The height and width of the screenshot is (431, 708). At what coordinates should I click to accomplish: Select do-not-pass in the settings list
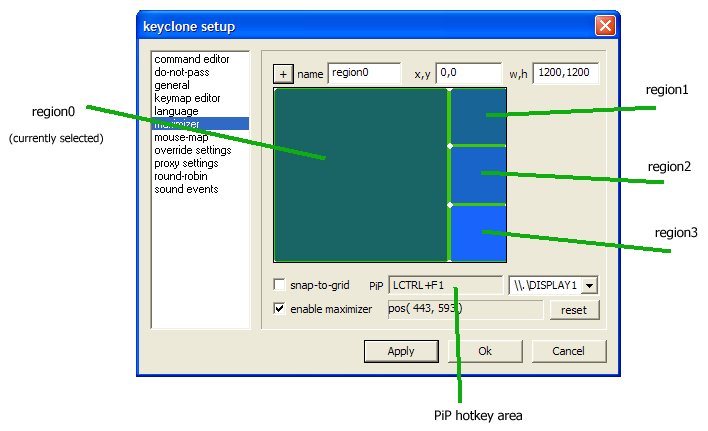(x=182, y=72)
